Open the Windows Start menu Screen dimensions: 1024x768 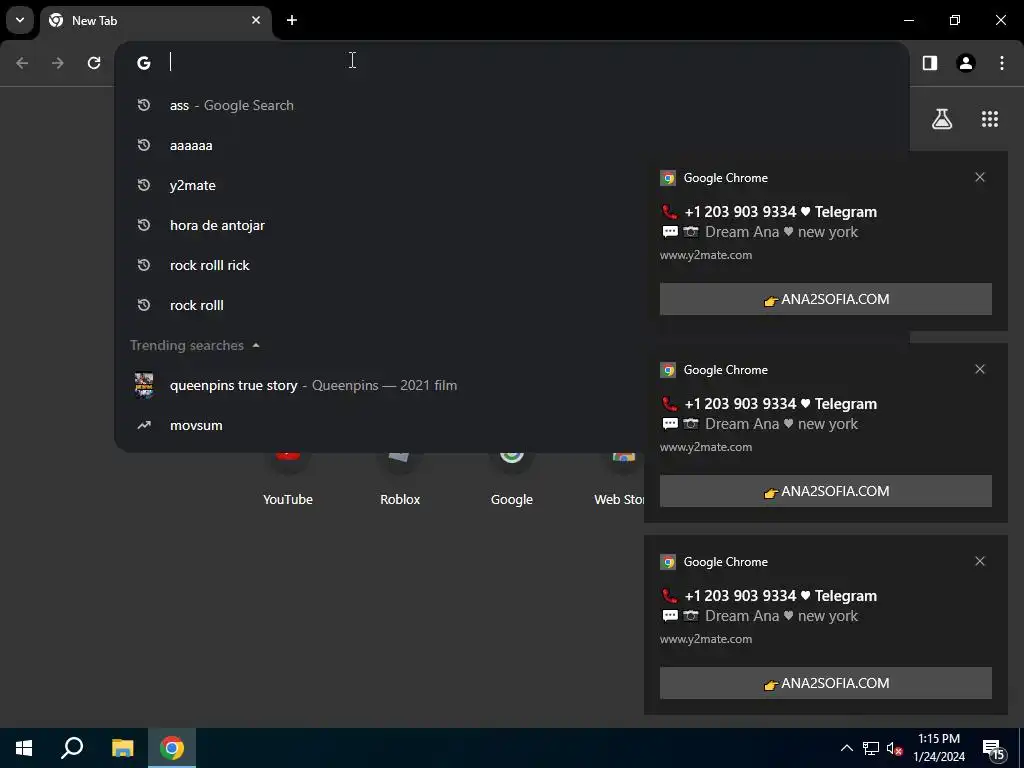(x=24, y=748)
